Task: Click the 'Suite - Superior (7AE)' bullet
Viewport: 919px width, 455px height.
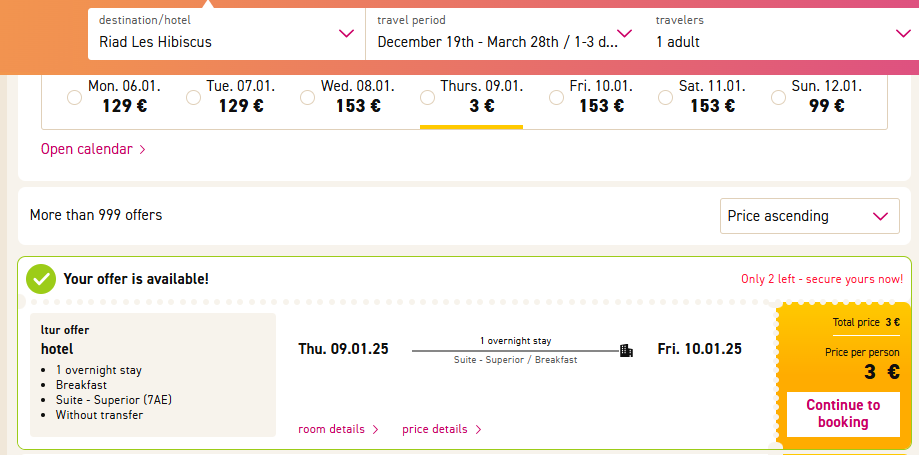Action: 114,400
